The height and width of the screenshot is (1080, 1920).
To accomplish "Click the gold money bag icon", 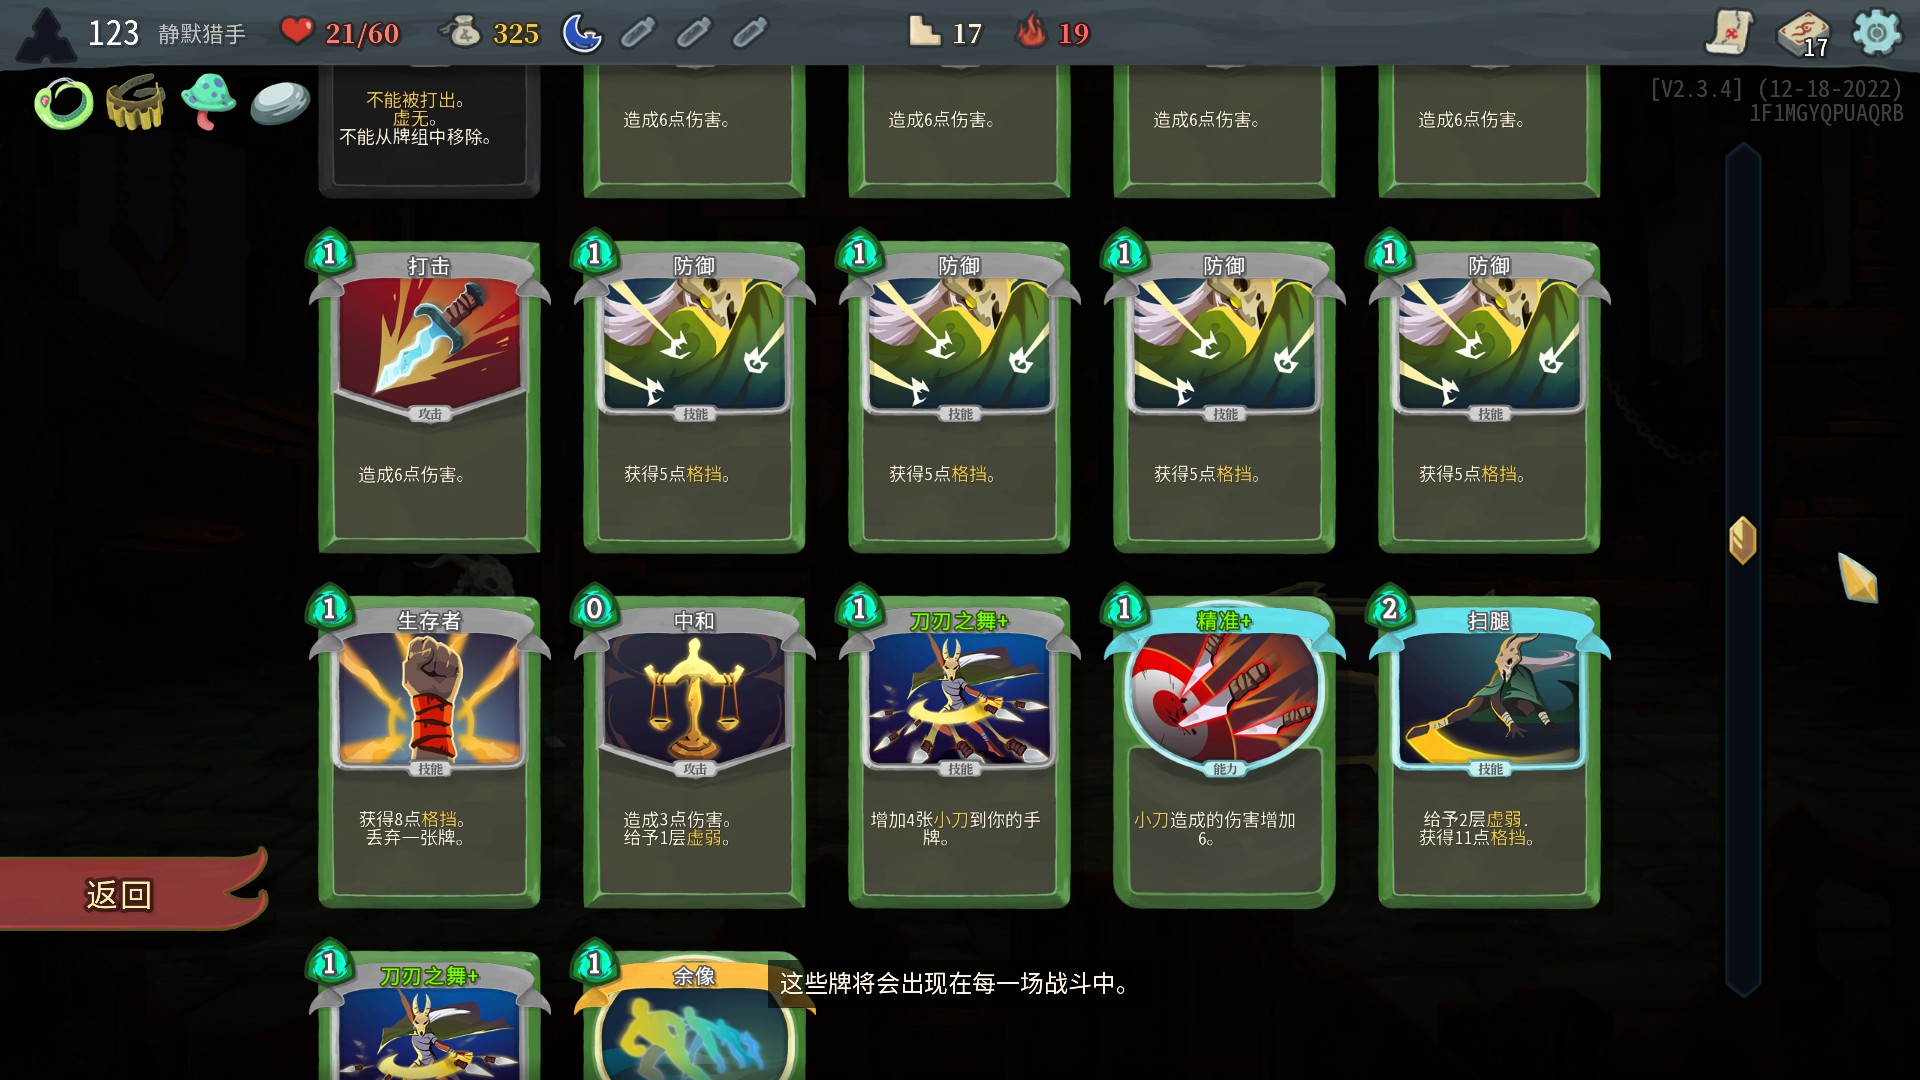I will (461, 32).
